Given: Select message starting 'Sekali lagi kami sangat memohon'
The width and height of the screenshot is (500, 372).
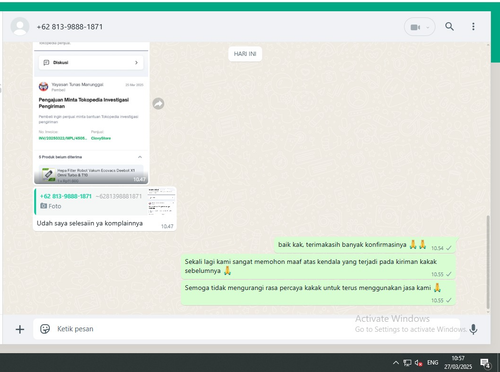Looking at the screenshot, I should tap(318, 266).
